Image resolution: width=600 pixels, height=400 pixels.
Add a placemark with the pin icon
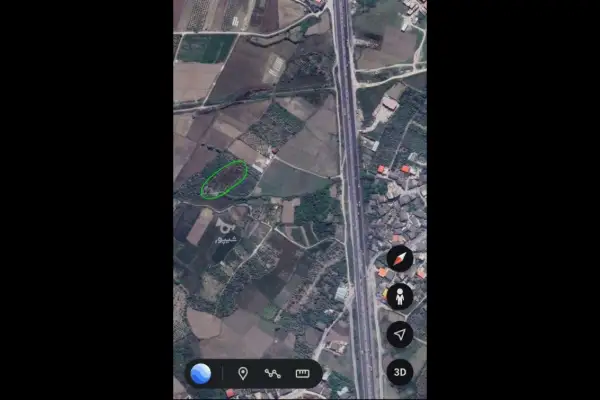coord(243,373)
